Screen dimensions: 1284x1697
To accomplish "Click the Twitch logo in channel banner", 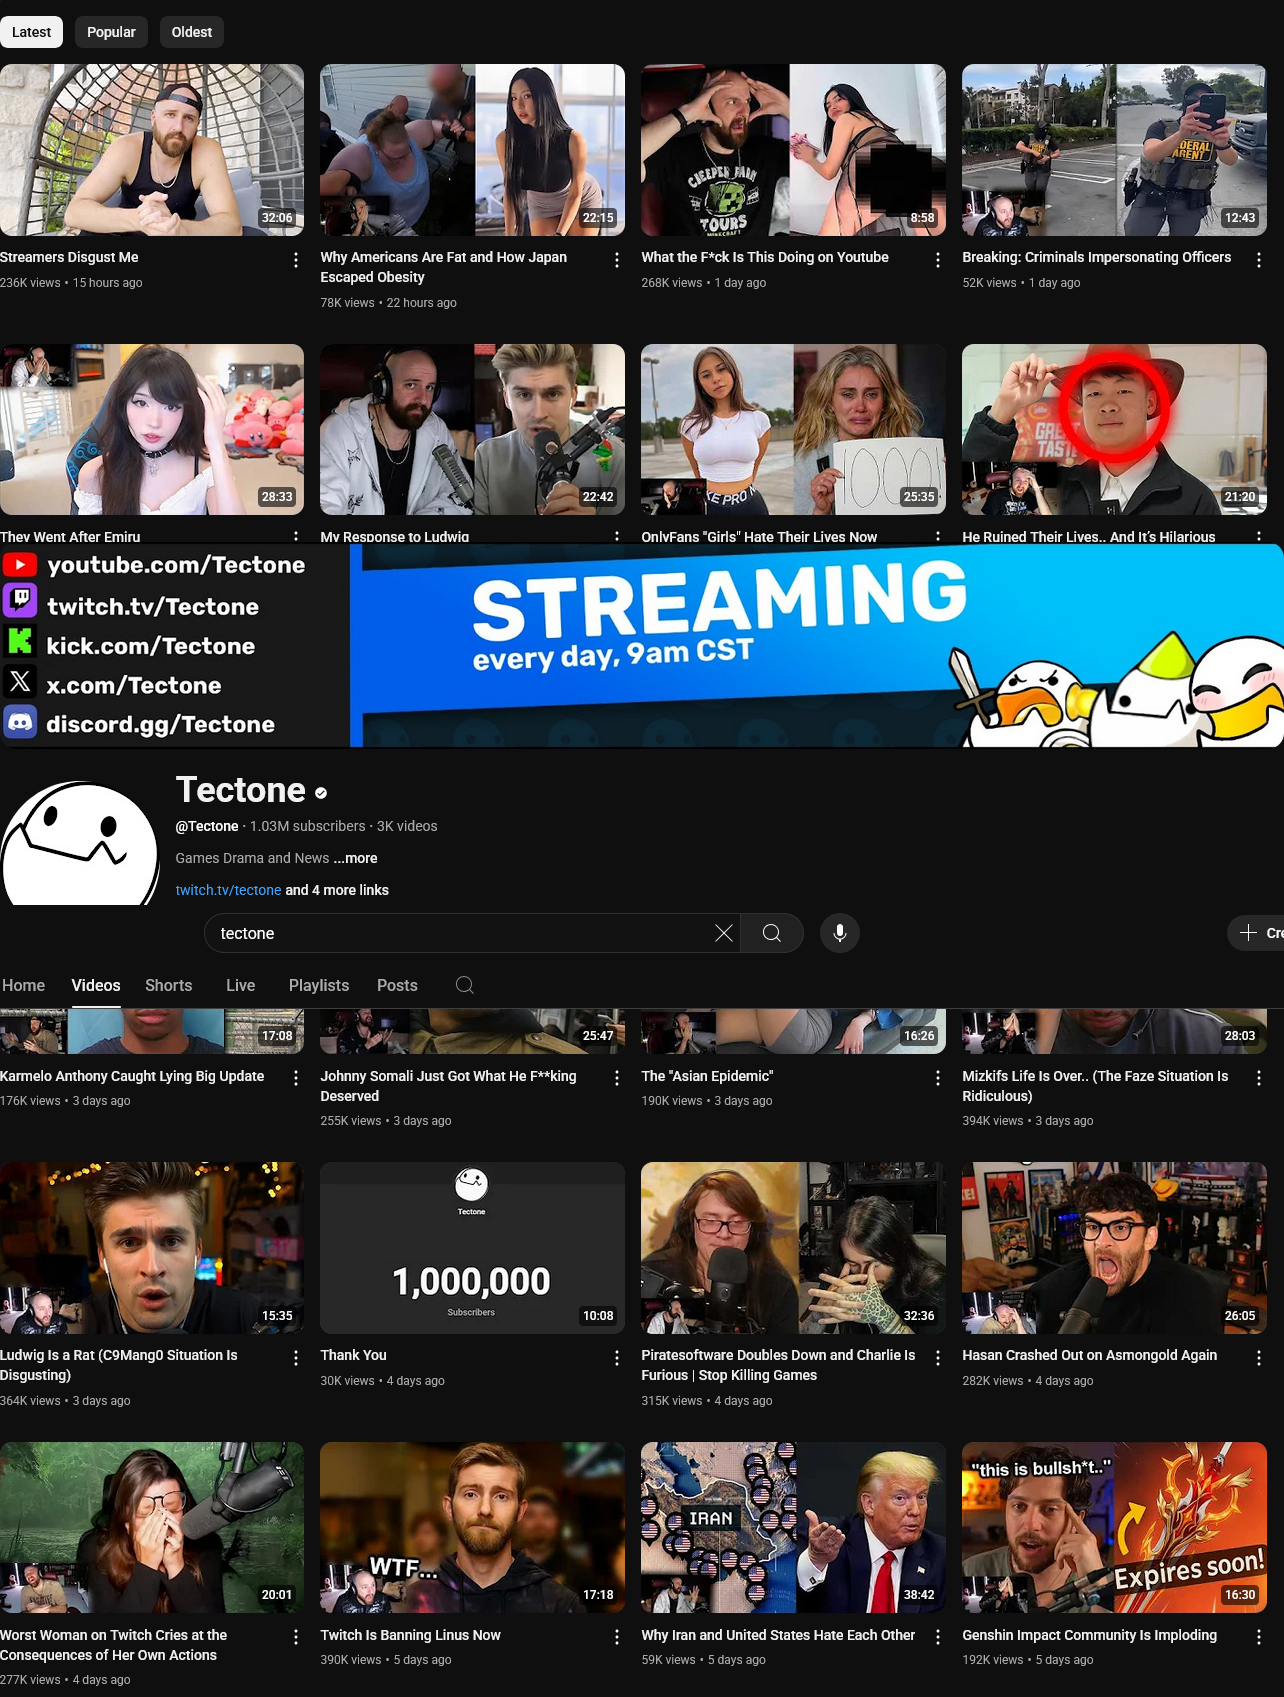I will pyautogui.click(x=20, y=600).
